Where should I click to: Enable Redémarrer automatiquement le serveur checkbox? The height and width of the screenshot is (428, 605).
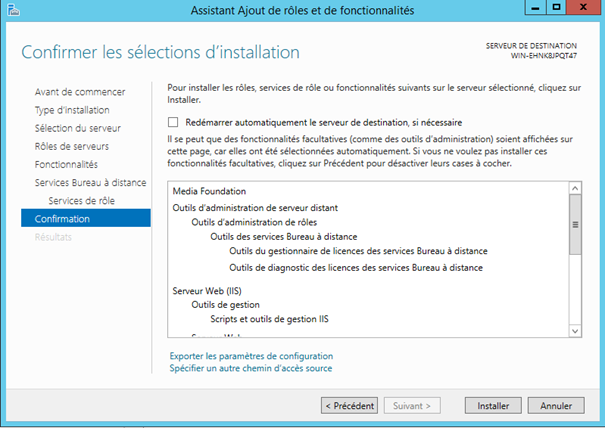[x=174, y=122]
